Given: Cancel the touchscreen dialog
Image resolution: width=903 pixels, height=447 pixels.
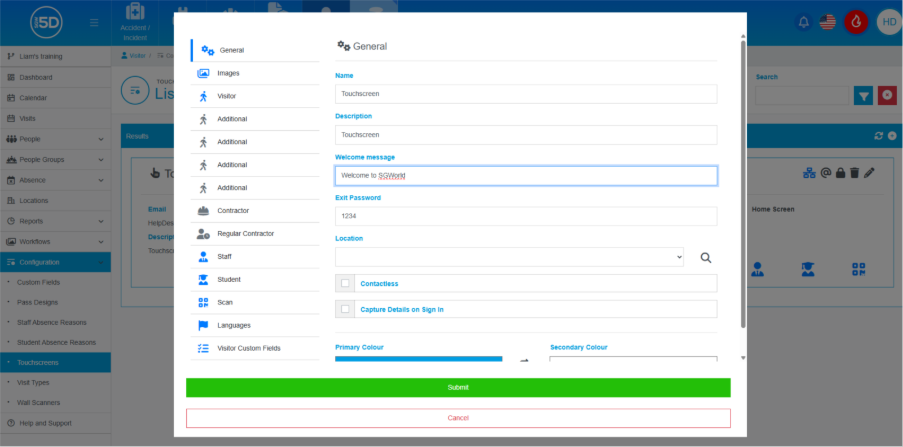Looking at the screenshot, I should pos(458,418).
